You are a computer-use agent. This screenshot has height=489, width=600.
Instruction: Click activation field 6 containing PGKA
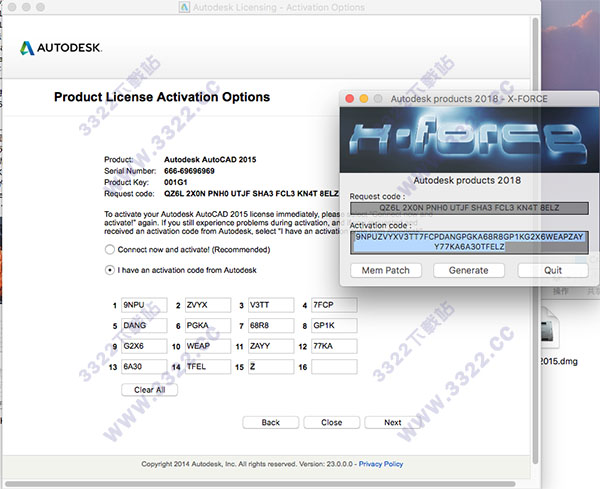pos(208,326)
